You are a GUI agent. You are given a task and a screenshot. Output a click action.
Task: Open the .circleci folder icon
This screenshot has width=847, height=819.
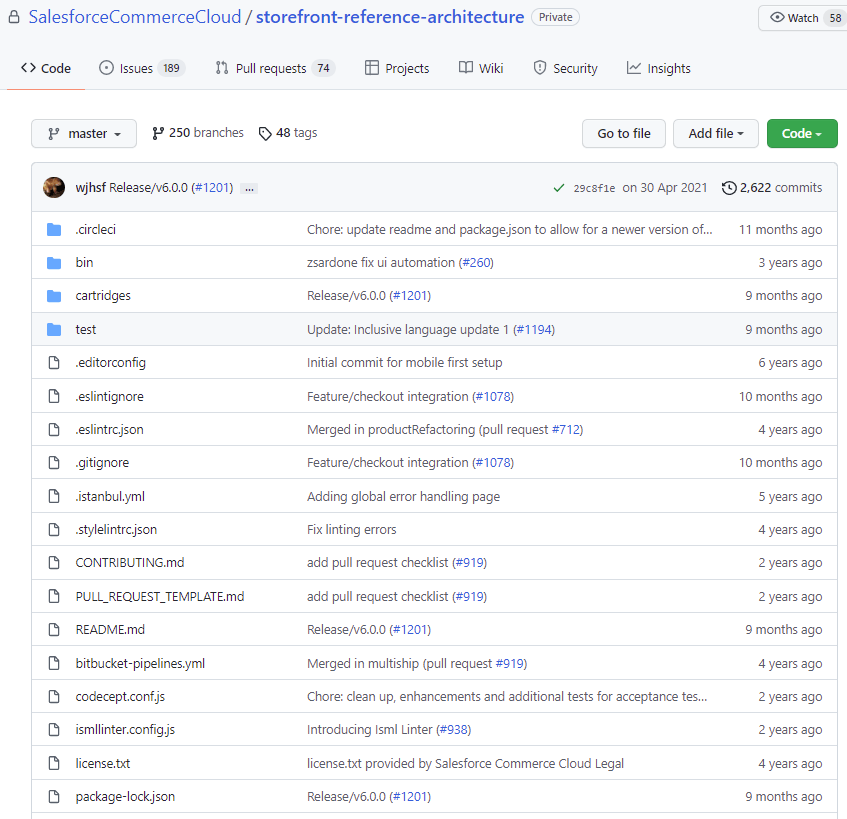point(54,230)
